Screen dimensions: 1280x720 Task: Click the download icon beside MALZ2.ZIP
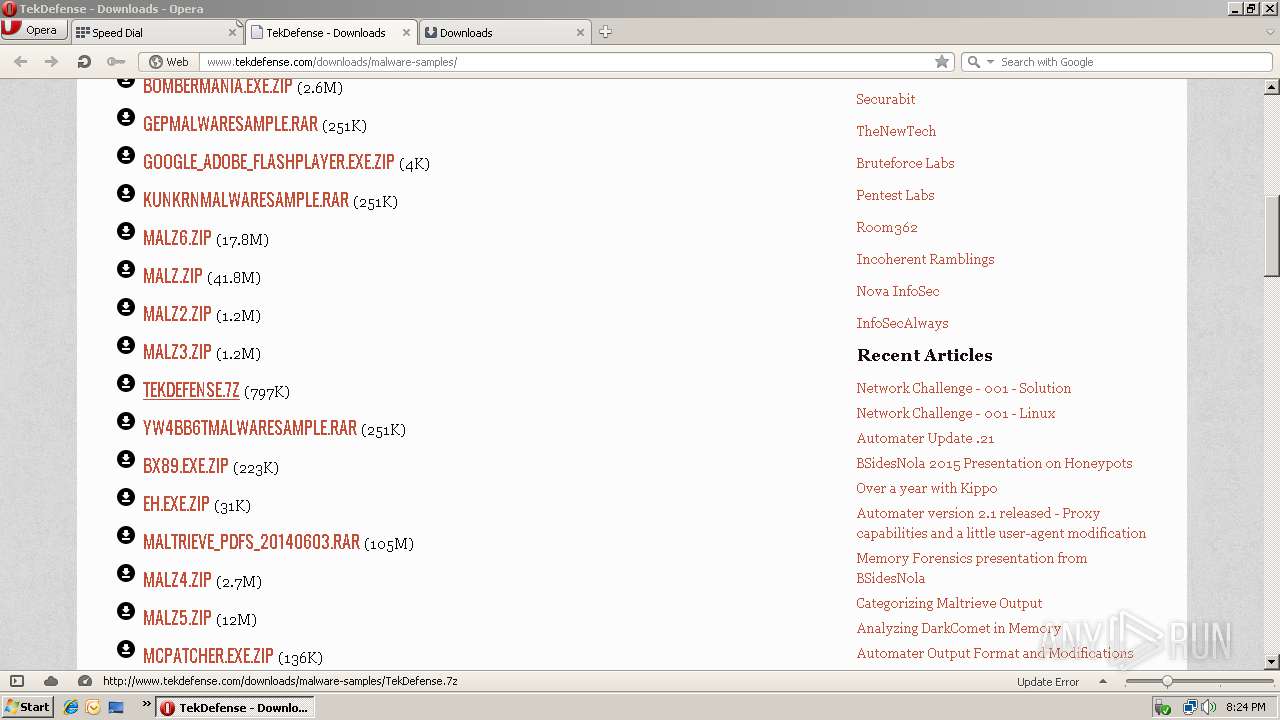(x=126, y=307)
